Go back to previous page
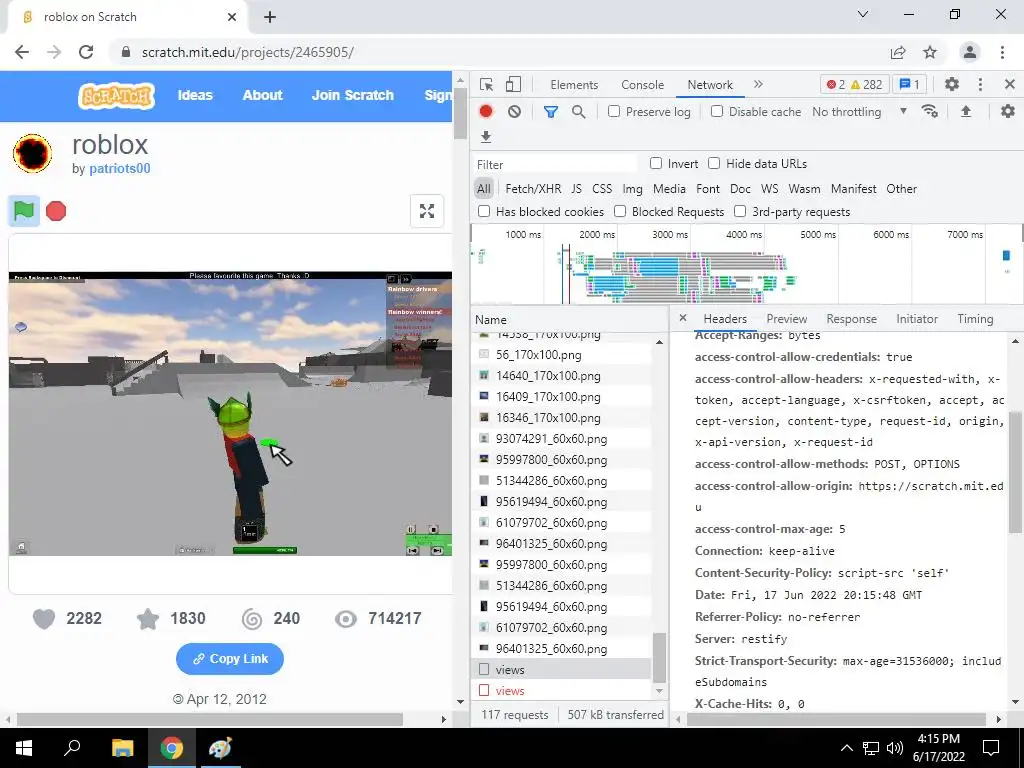Viewport: 1024px width, 768px height. (22, 52)
